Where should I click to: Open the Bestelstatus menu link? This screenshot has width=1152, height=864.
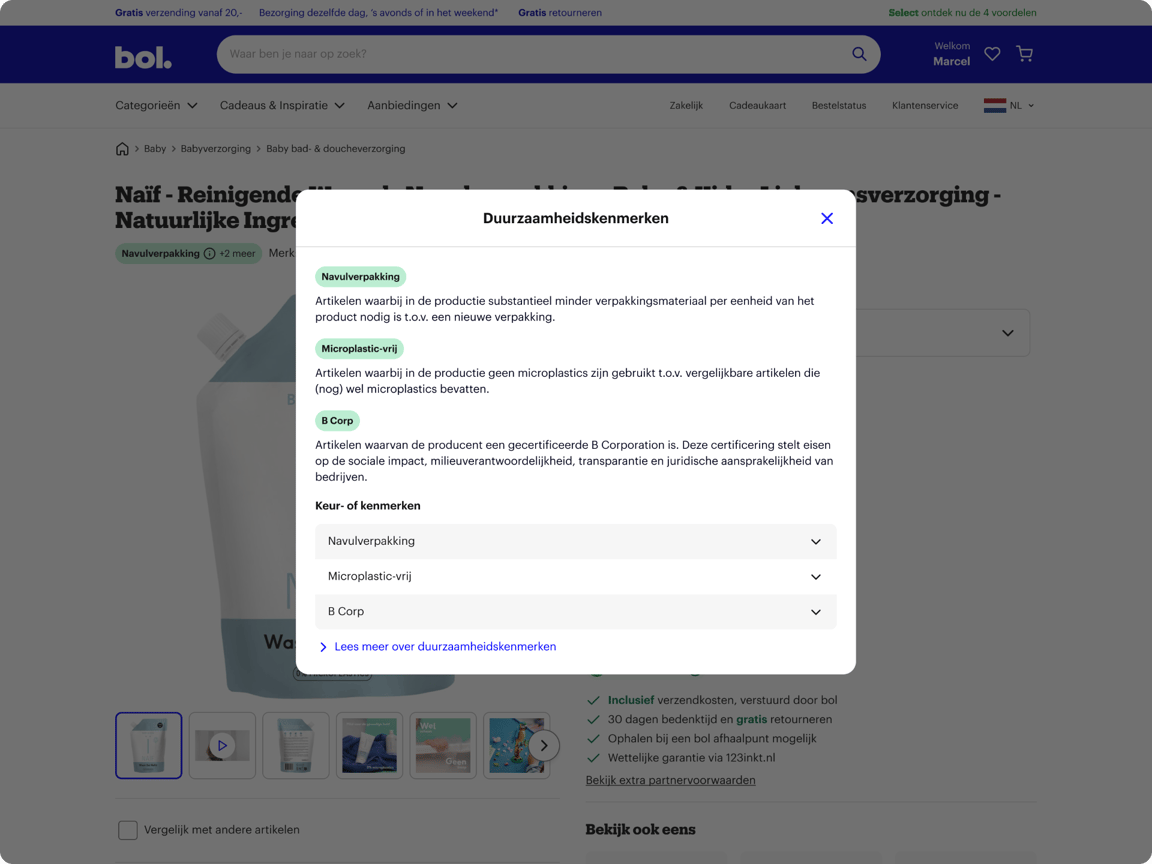pos(839,106)
